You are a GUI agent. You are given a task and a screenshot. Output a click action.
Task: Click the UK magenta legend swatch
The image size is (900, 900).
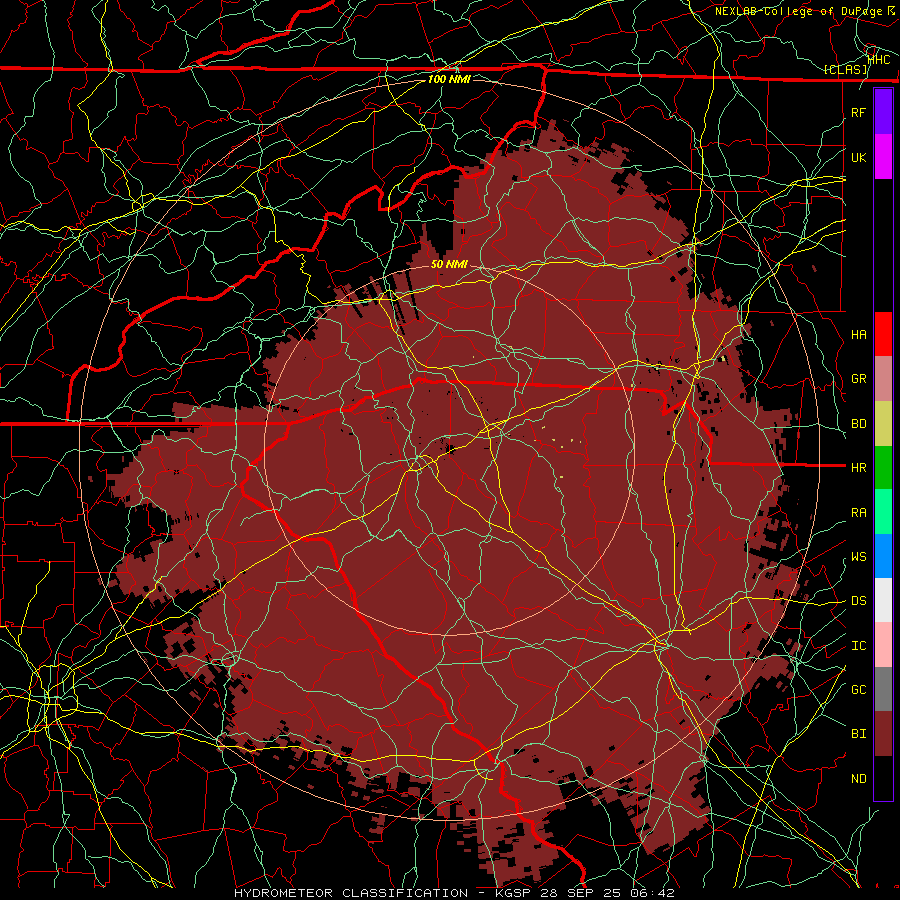[x=883, y=157]
